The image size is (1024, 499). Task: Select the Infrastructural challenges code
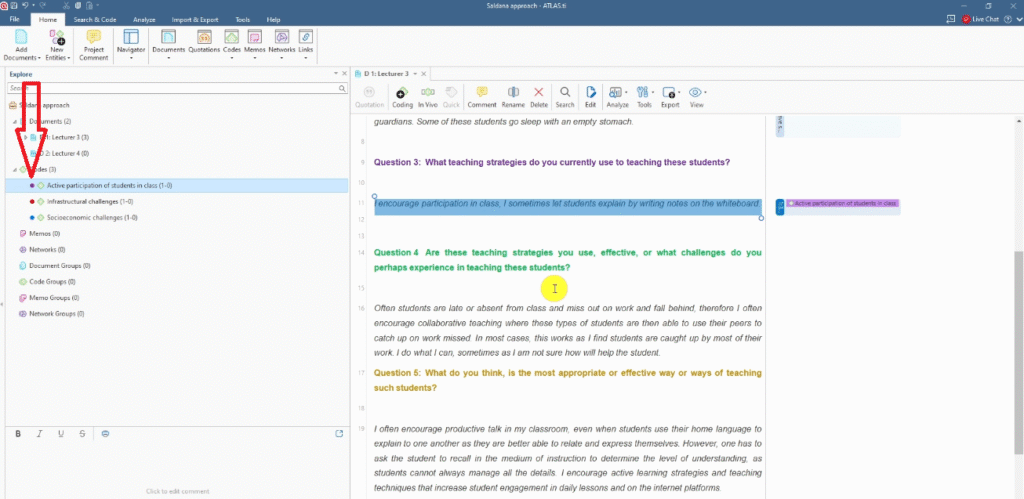pyautogui.click(x=83, y=201)
